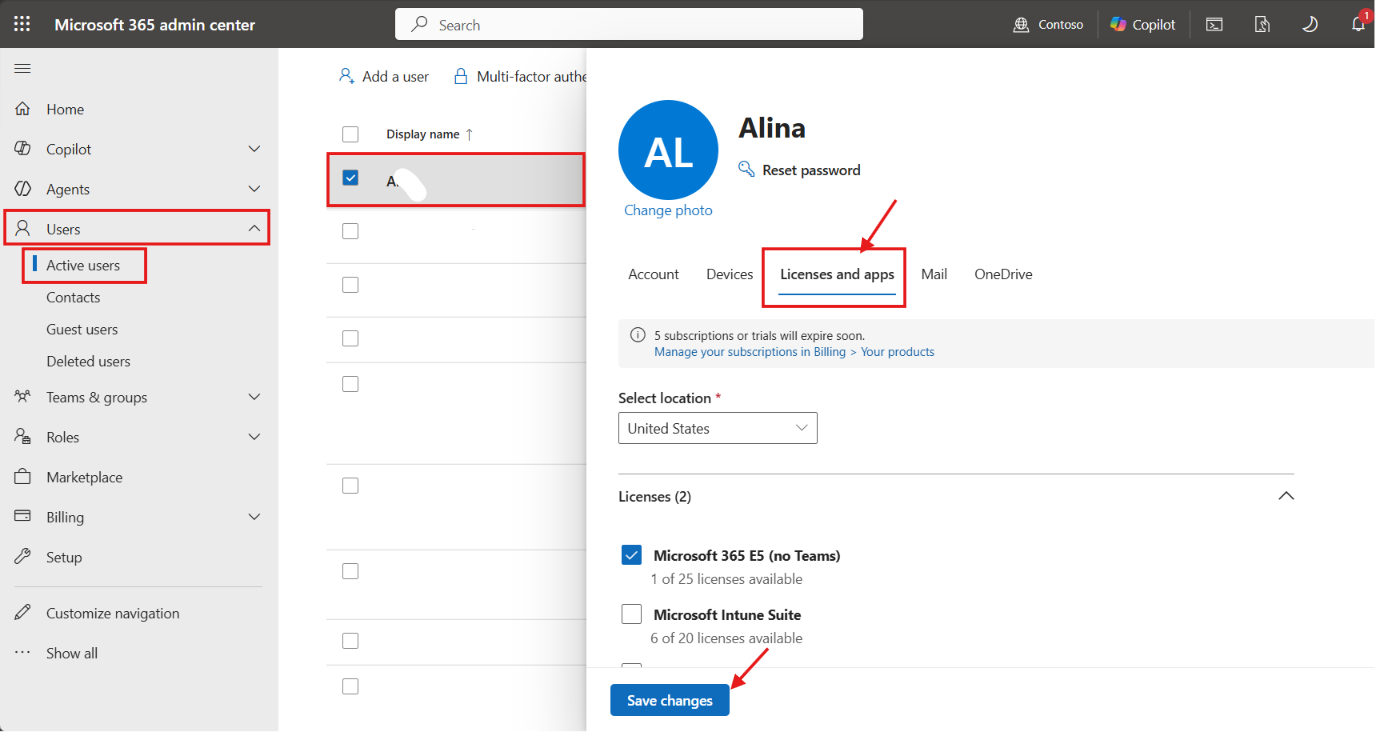Click the Display name column header
1375x732 pixels.
423,134
